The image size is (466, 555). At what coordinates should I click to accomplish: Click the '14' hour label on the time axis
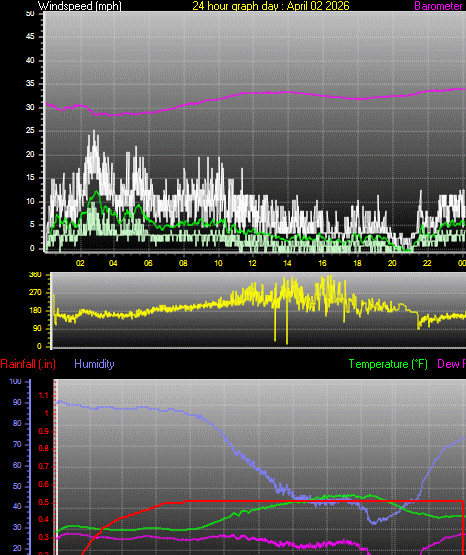click(287, 263)
